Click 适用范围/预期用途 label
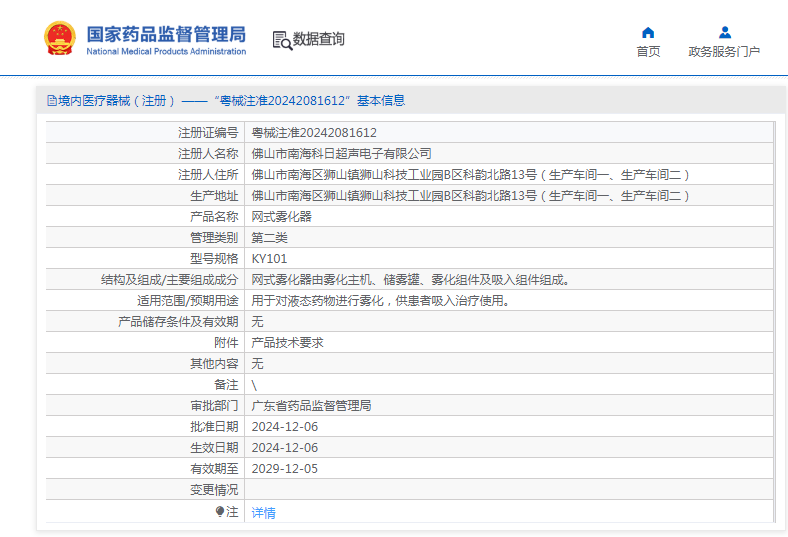 187,301
